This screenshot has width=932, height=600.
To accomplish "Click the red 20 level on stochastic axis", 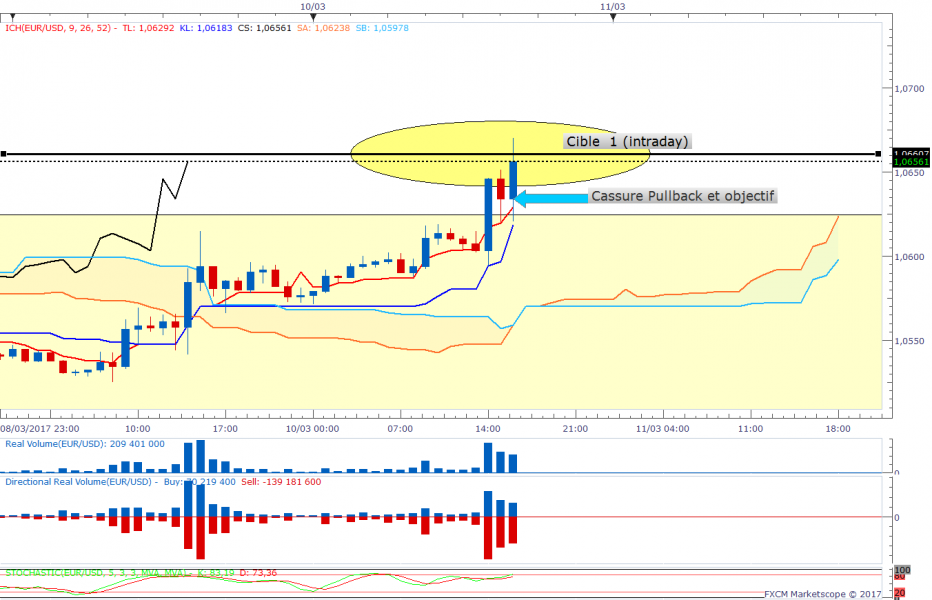I will click(900, 593).
